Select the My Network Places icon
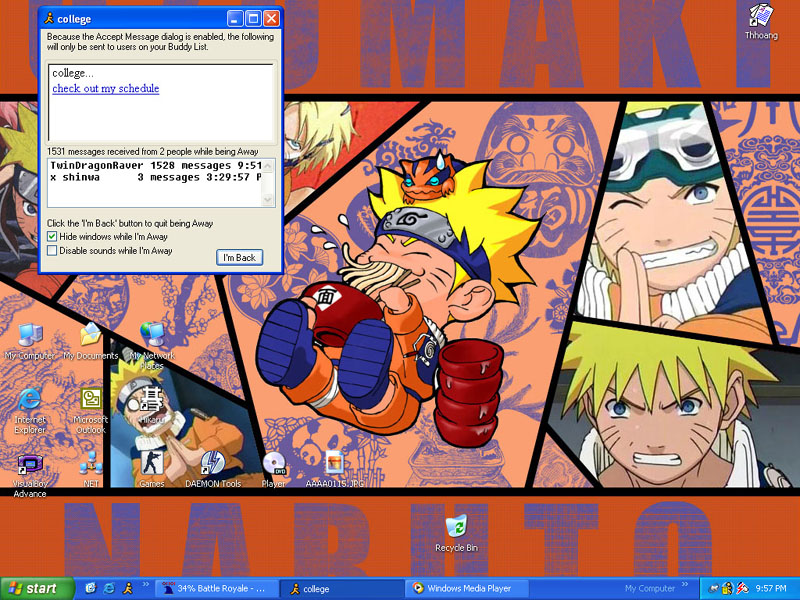Image resolution: width=800 pixels, height=600 pixels. point(152,346)
